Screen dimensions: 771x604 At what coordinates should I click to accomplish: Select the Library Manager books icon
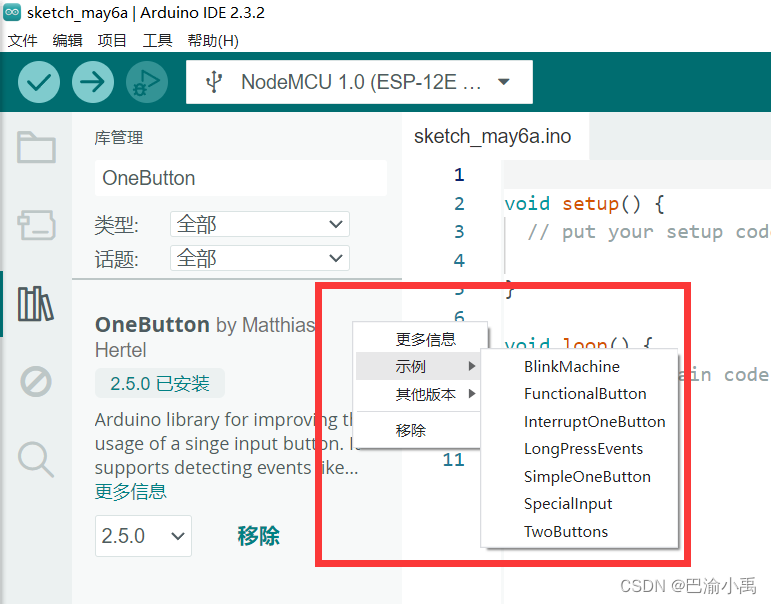pyautogui.click(x=36, y=304)
